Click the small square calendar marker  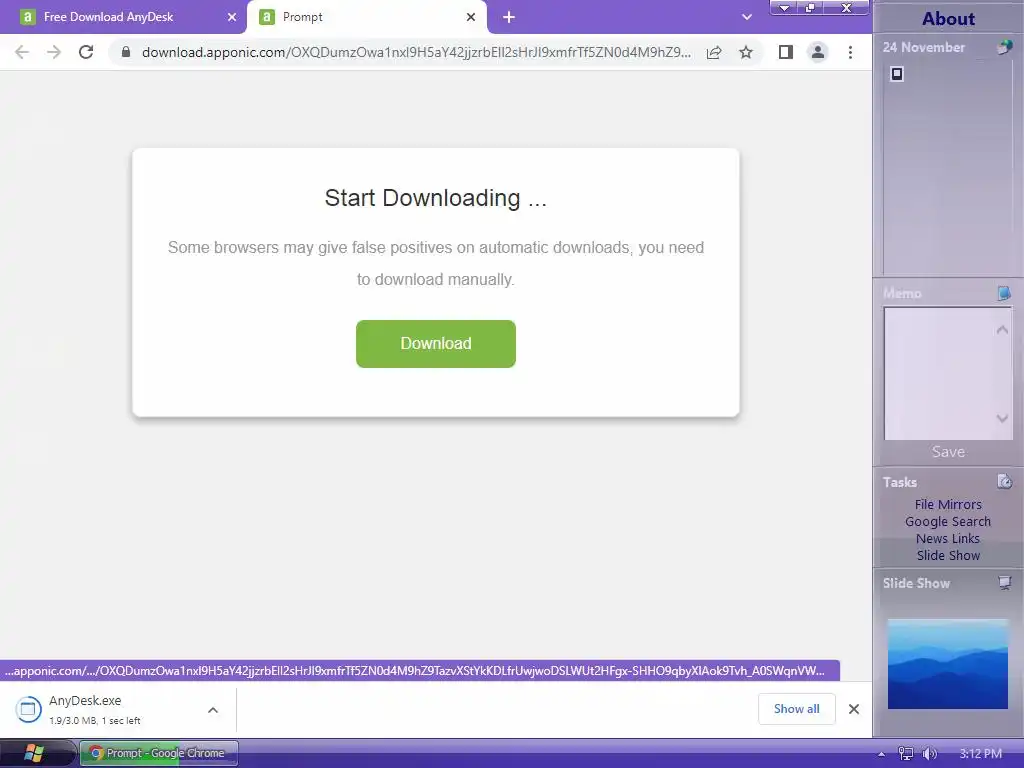pos(897,74)
